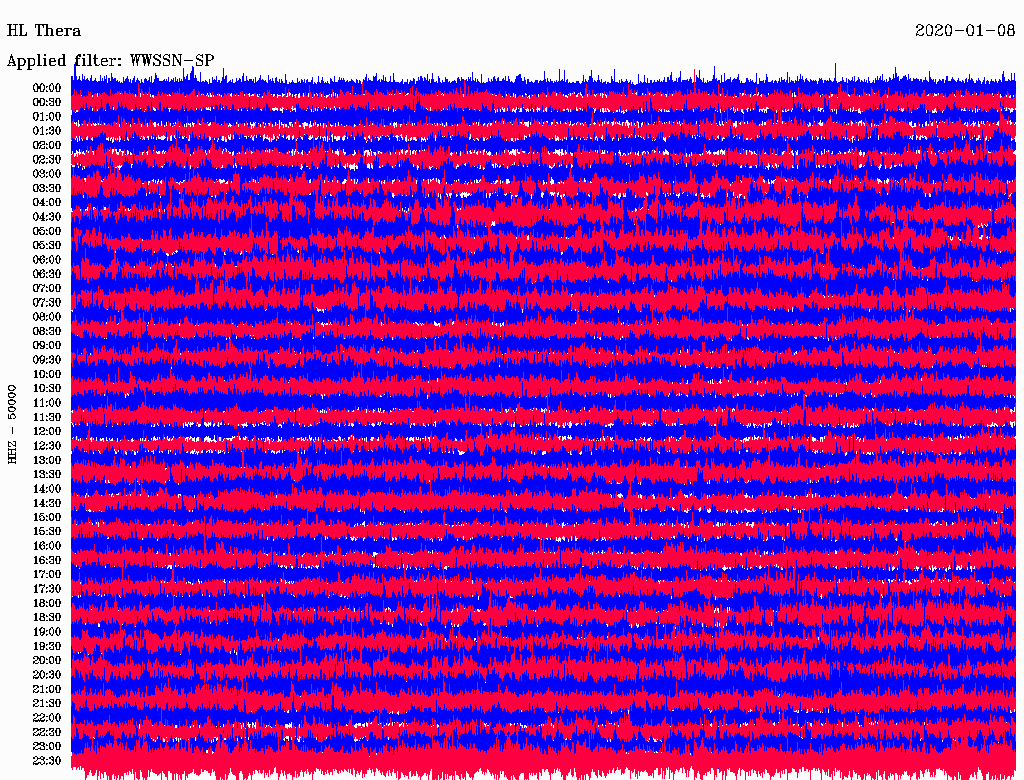Select the 20:30 time label
1024x780 pixels.
[x=46, y=675]
